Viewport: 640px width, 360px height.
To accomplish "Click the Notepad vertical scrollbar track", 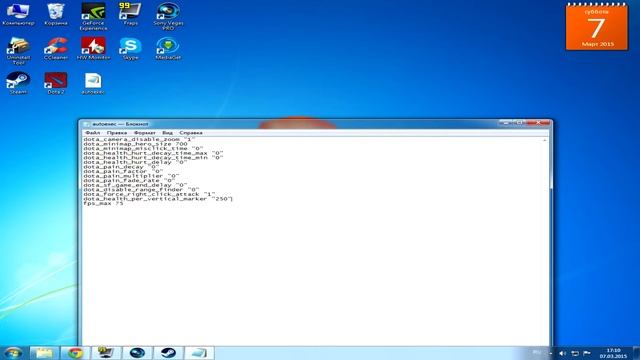I will [x=545, y=245].
